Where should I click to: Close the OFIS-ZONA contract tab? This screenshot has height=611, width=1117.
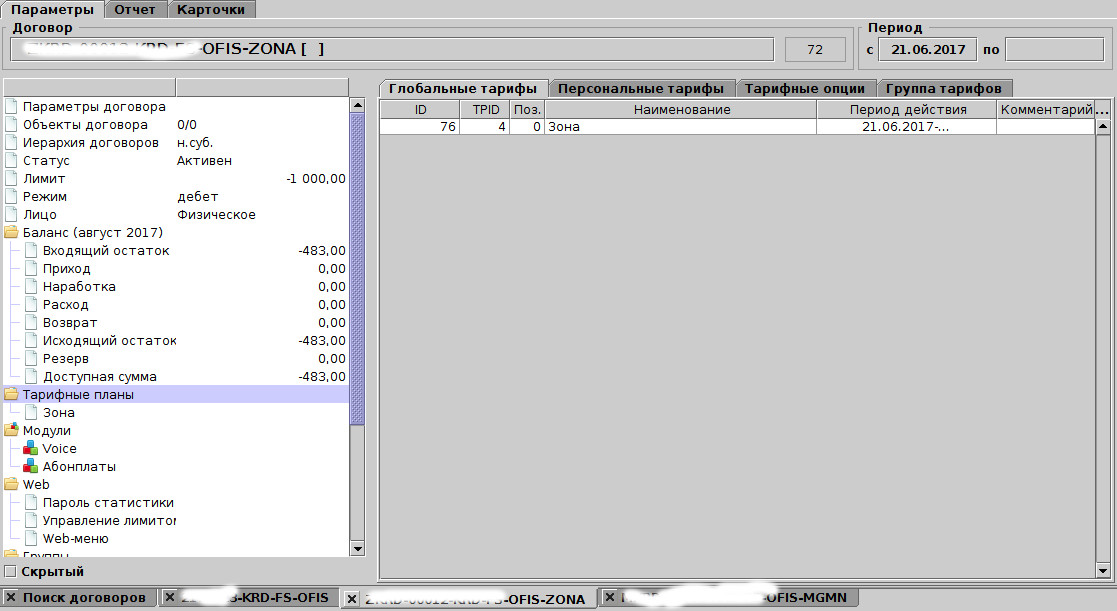[352, 599]
